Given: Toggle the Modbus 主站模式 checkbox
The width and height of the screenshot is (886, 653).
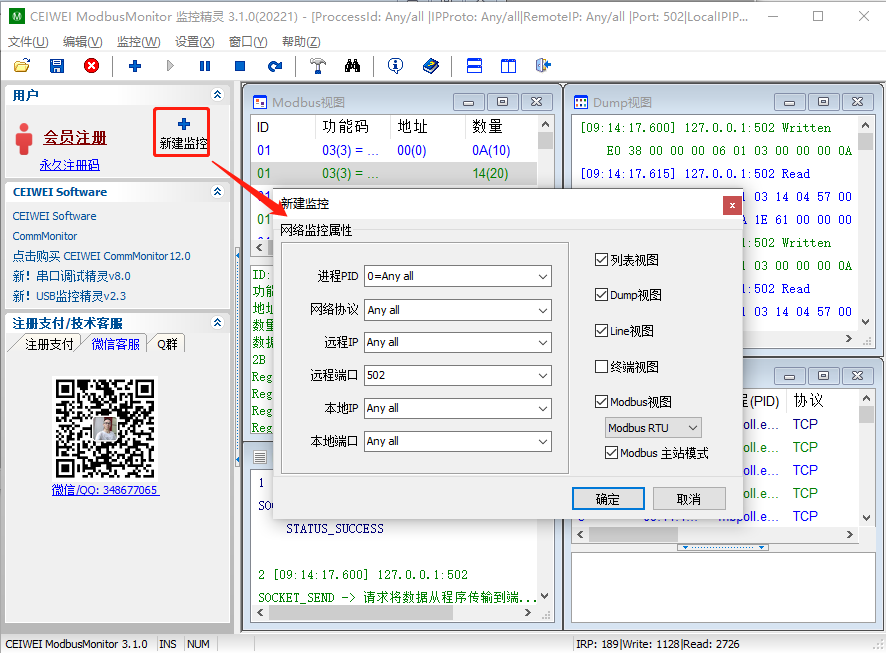Looking at the screenshot, I should 611,452.
